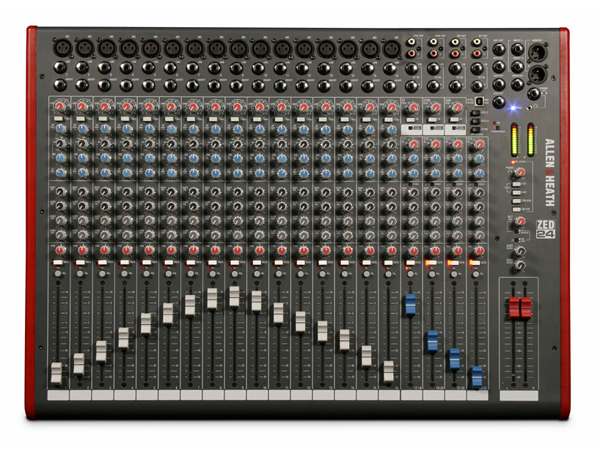Click the second blue stereo fader
The width and height of the screenshot is (600, 458).
432,341
